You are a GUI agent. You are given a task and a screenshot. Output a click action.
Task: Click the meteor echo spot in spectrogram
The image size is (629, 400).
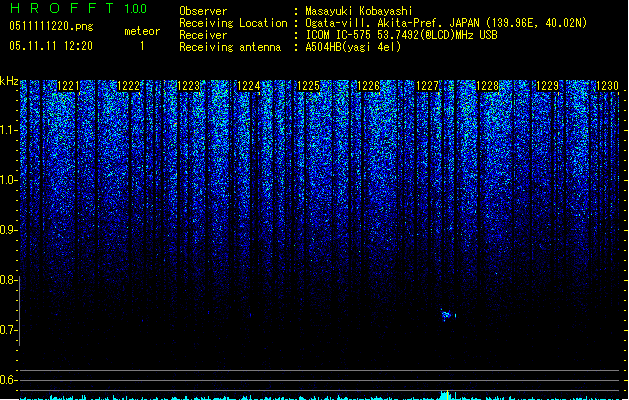447,315
